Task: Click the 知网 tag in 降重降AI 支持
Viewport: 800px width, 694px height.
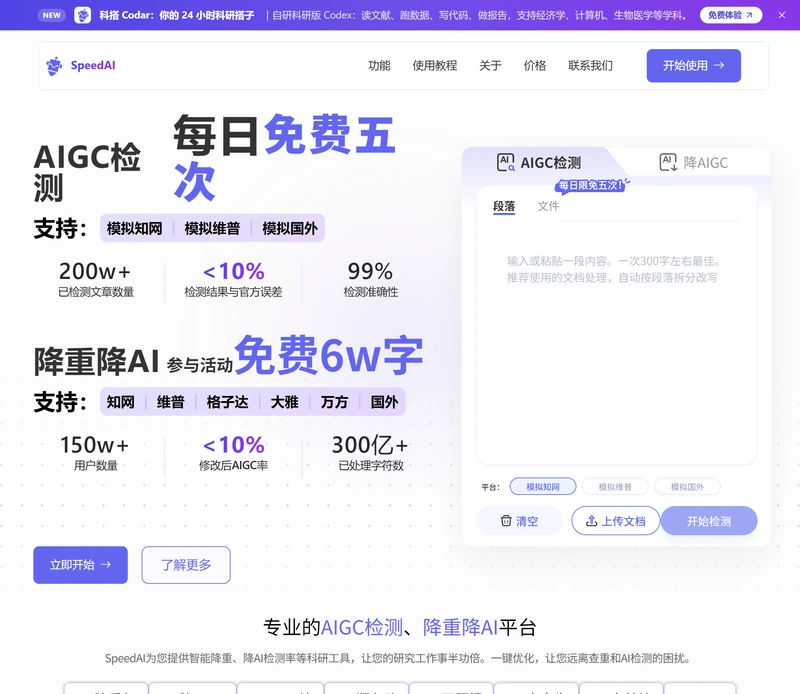Action: coord(120,402)
